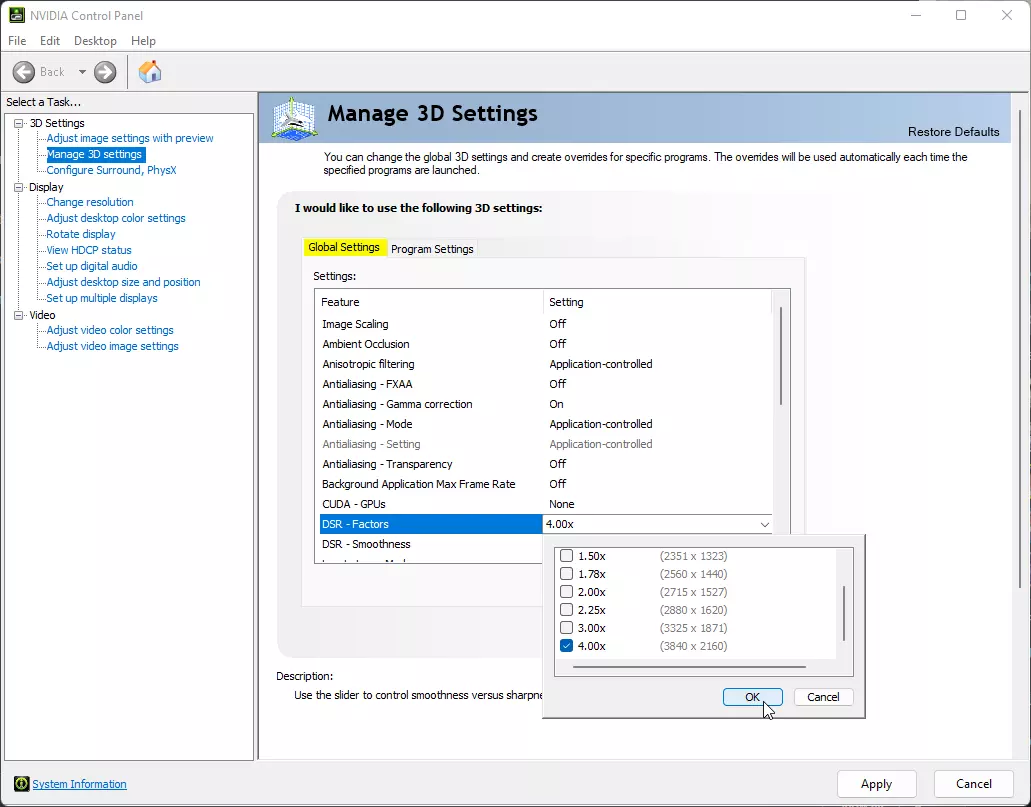This screenshot has width=1031, height=807.
Task: Click the settings list vertical scrollbar
Action: [x=780, y=356]
